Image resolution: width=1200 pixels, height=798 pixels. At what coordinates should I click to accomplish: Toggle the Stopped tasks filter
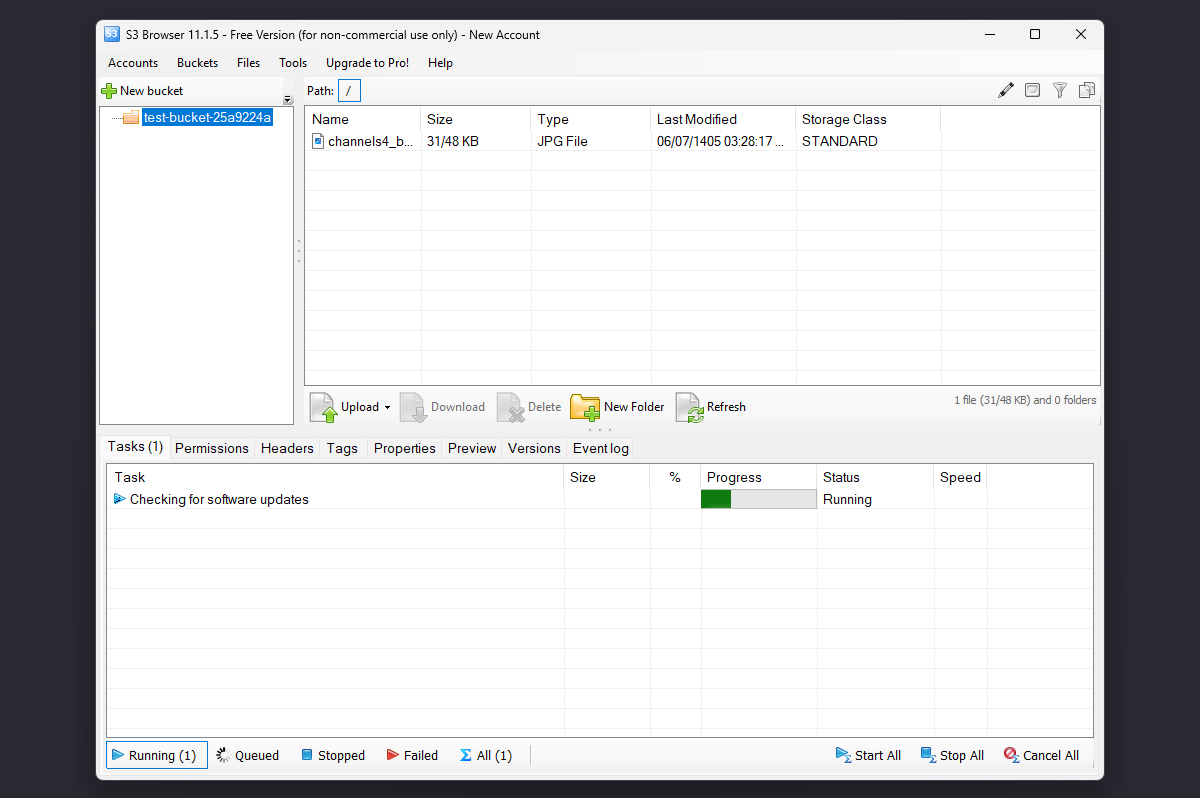(333, 755)
